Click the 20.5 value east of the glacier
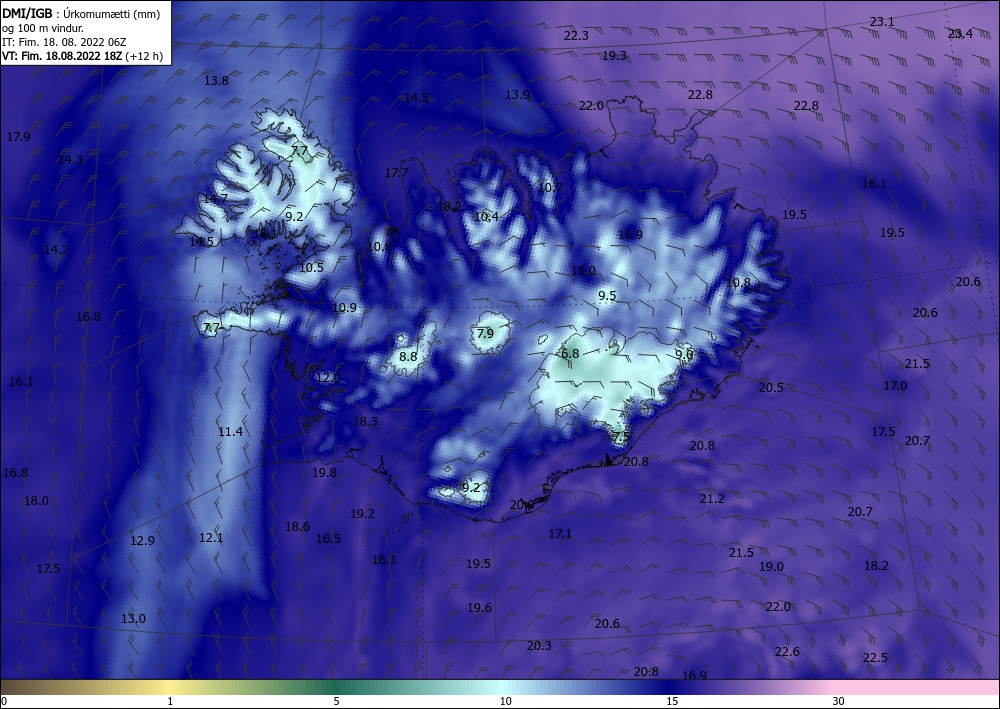The image size is (1000, 709). (x=771, y=388)
